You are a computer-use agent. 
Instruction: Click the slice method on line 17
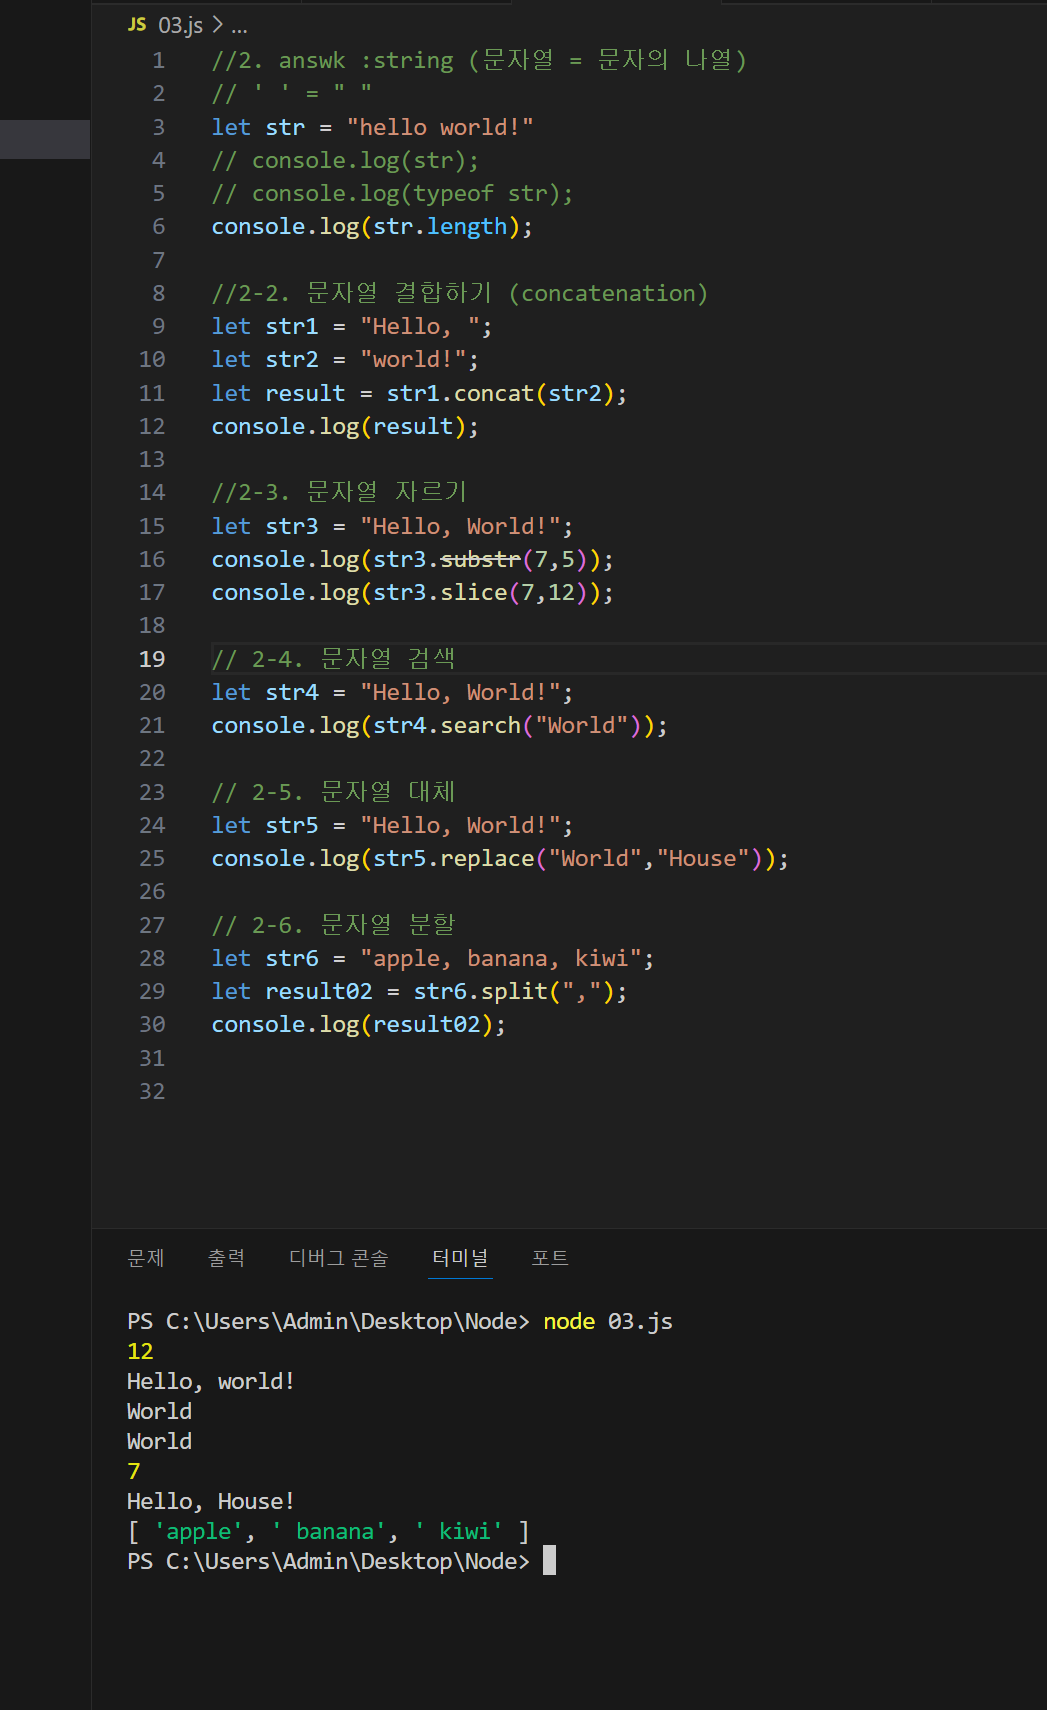(x=474, y=593)
